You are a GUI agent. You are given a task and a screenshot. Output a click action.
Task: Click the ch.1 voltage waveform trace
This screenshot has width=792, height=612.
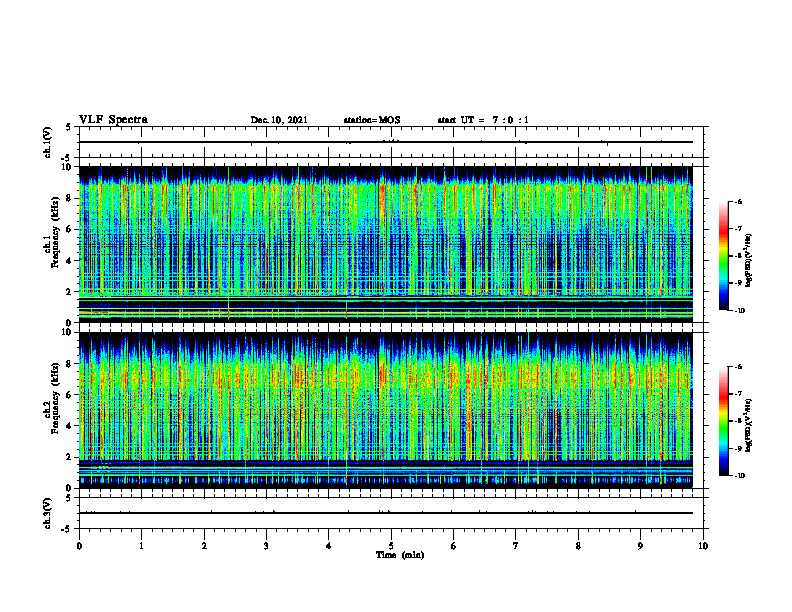tap(386, 142)
